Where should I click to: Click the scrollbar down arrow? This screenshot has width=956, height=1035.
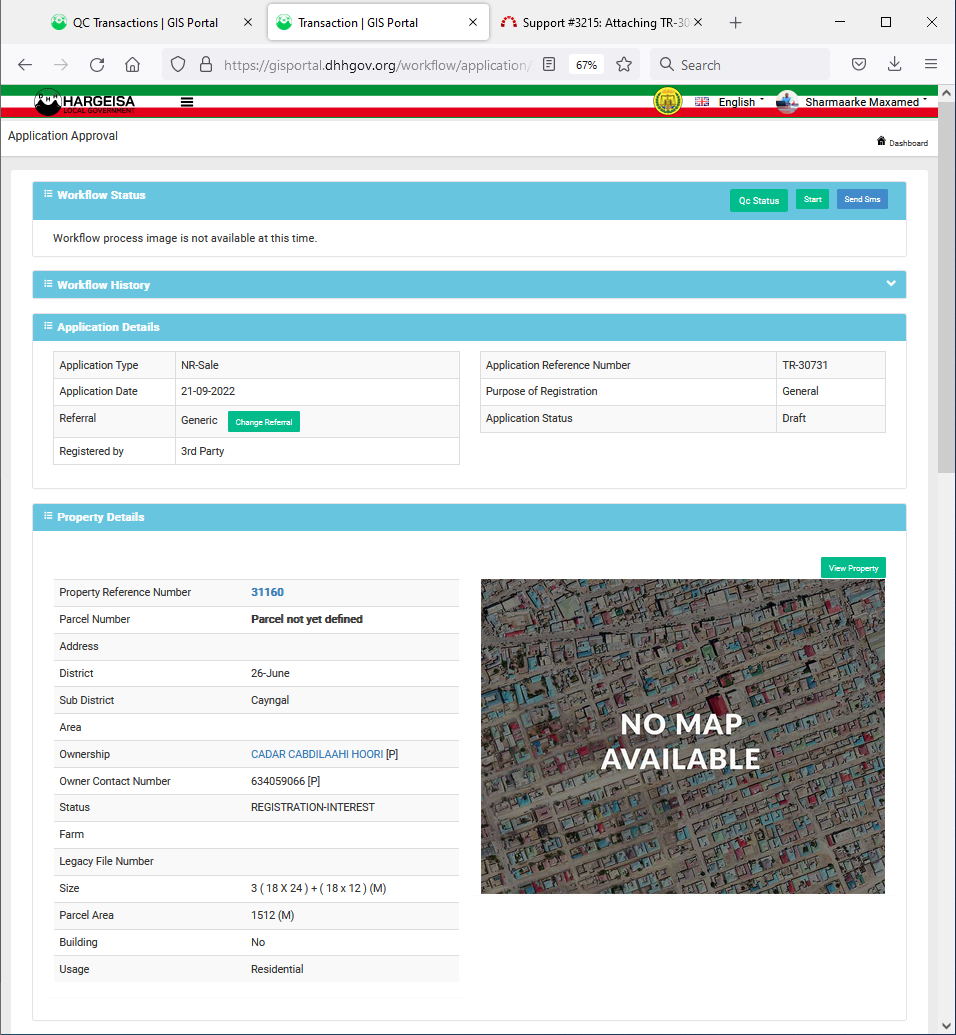tap(946, 1026)
